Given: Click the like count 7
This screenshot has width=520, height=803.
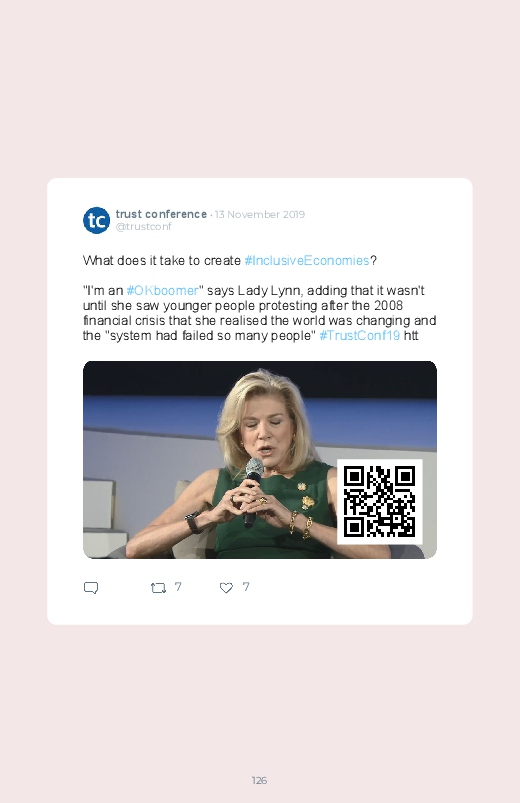Looking at the screenshot, I should point(246,587).
